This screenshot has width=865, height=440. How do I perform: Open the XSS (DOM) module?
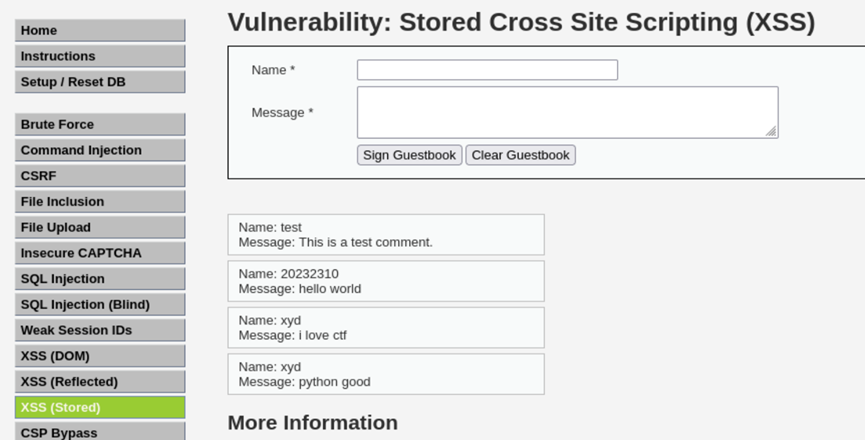pos(100,356)
